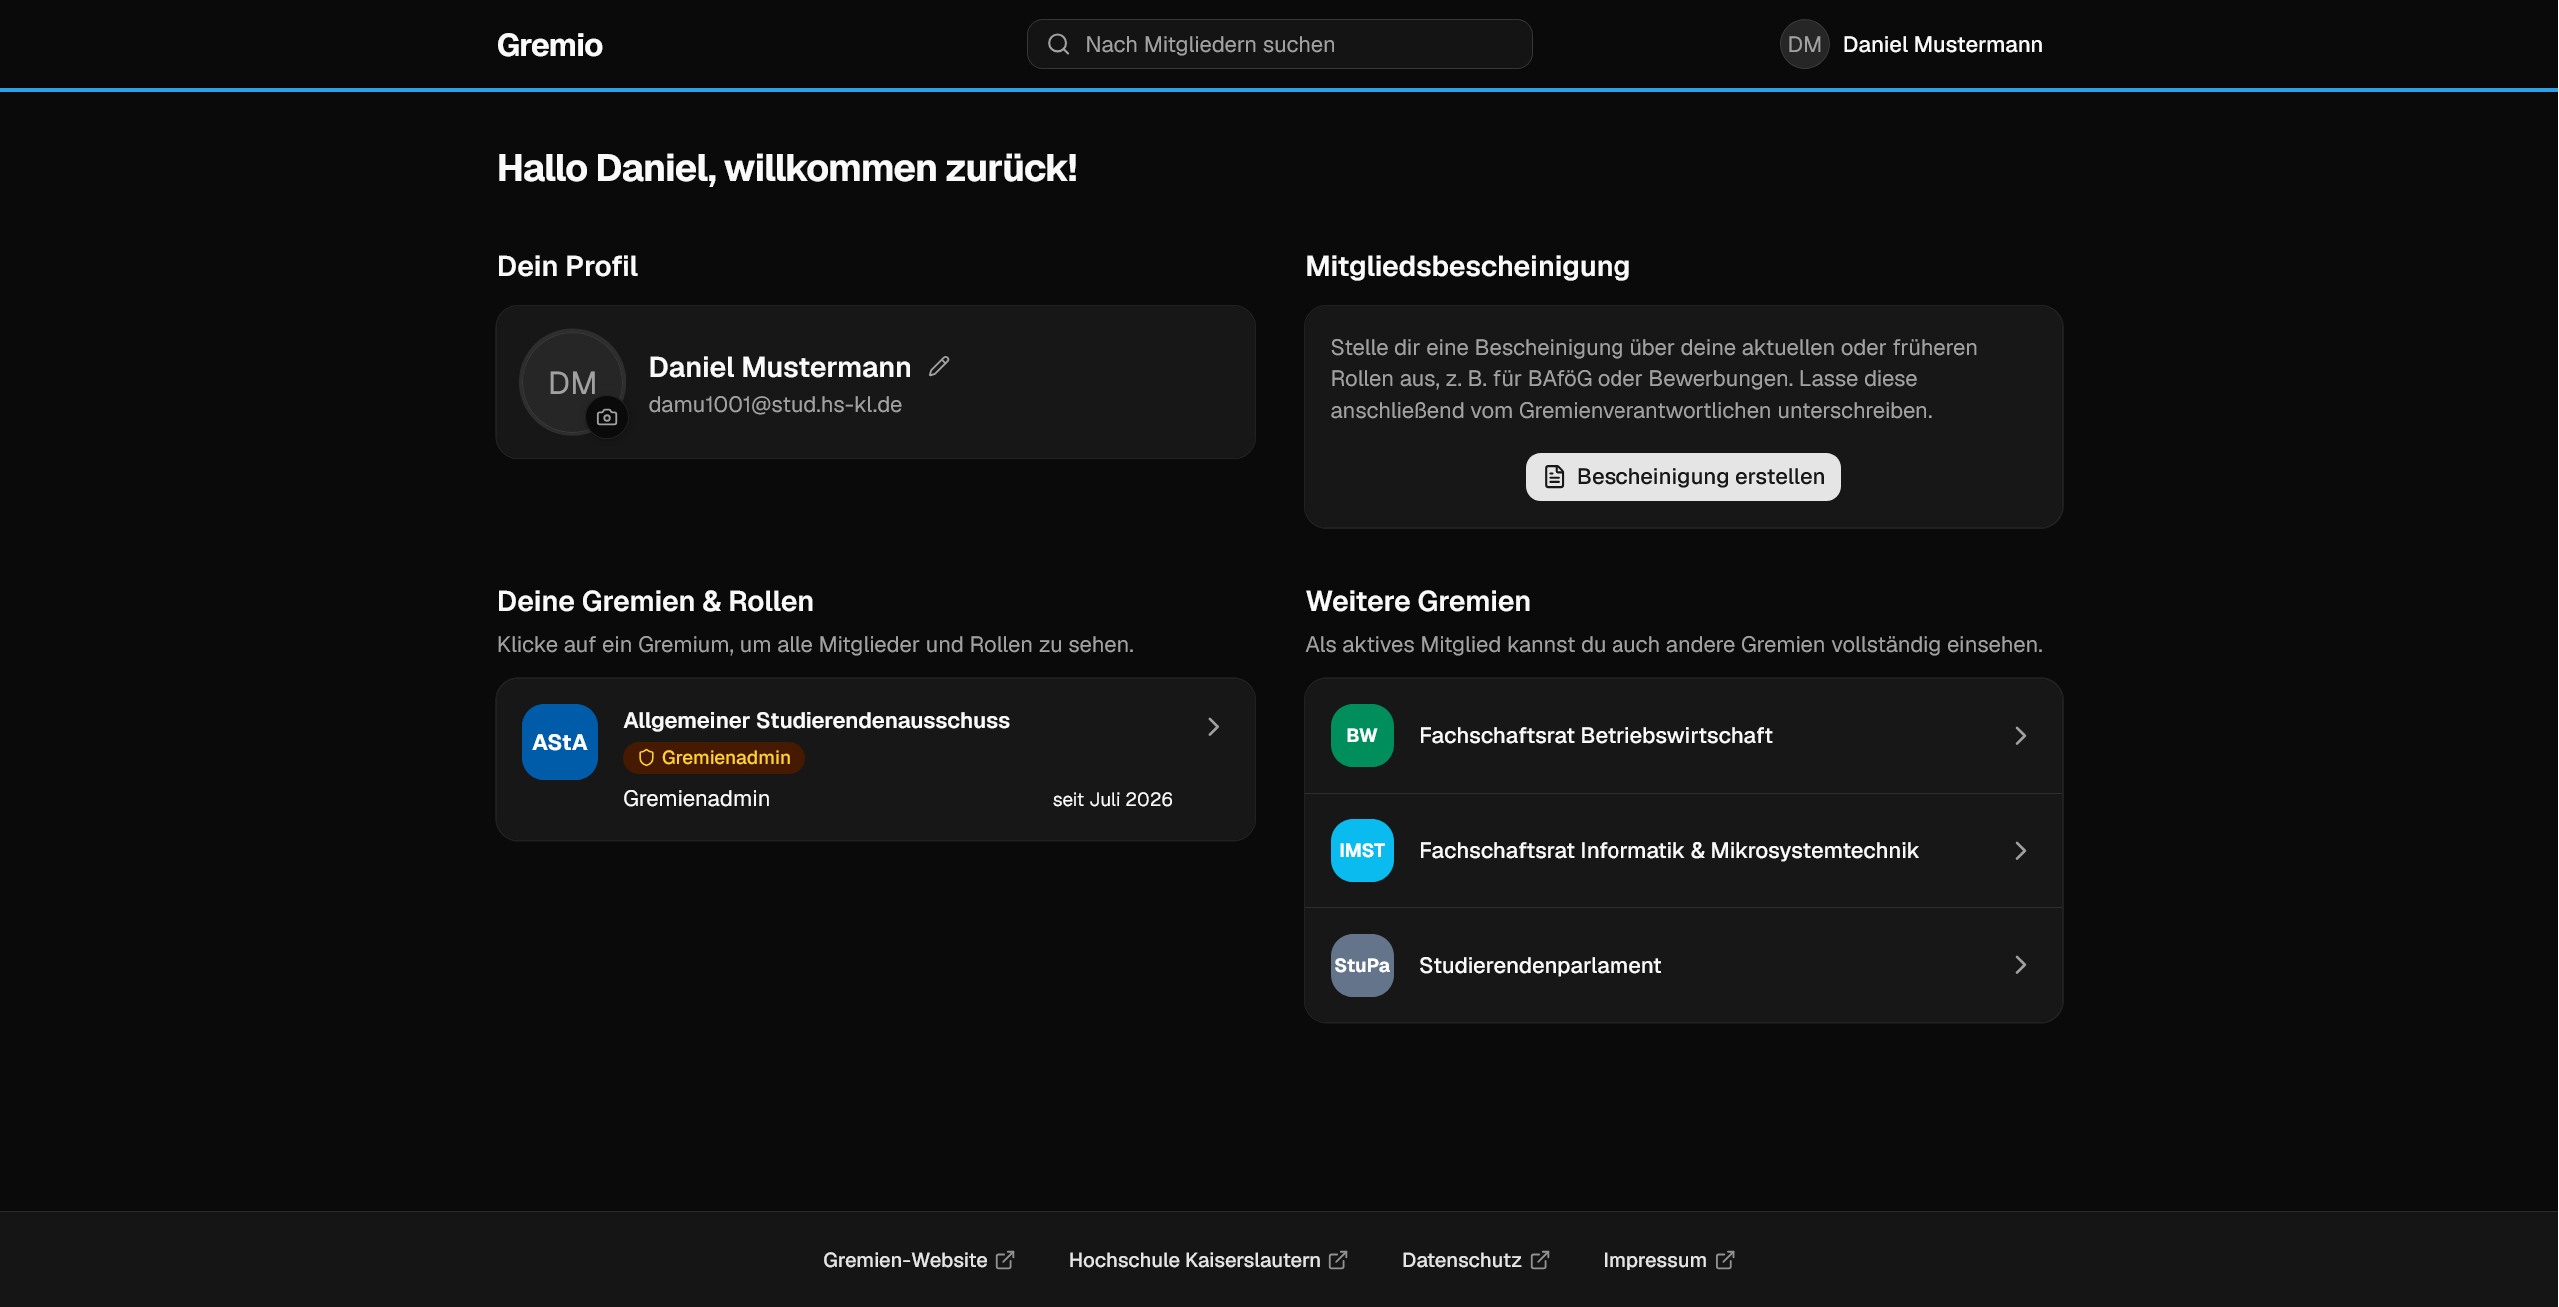Open Allgemeiner Studierendenausschuss card

tap(875, 759)
